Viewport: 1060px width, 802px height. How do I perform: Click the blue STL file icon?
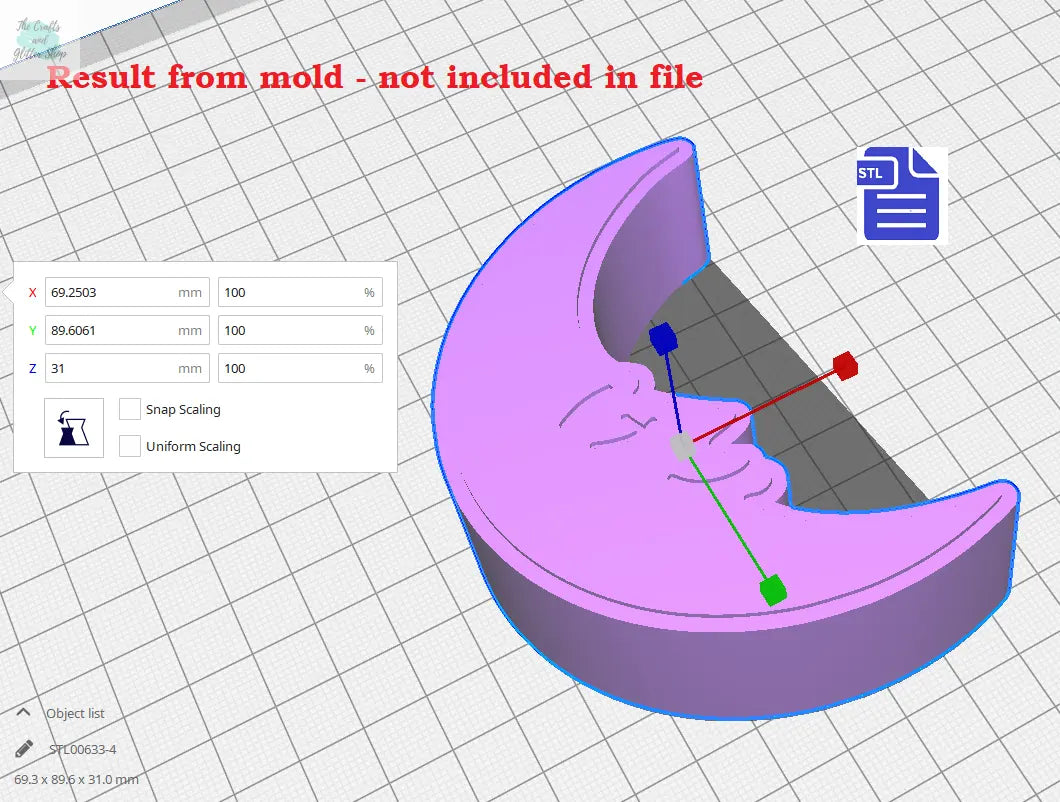point(899,195)
